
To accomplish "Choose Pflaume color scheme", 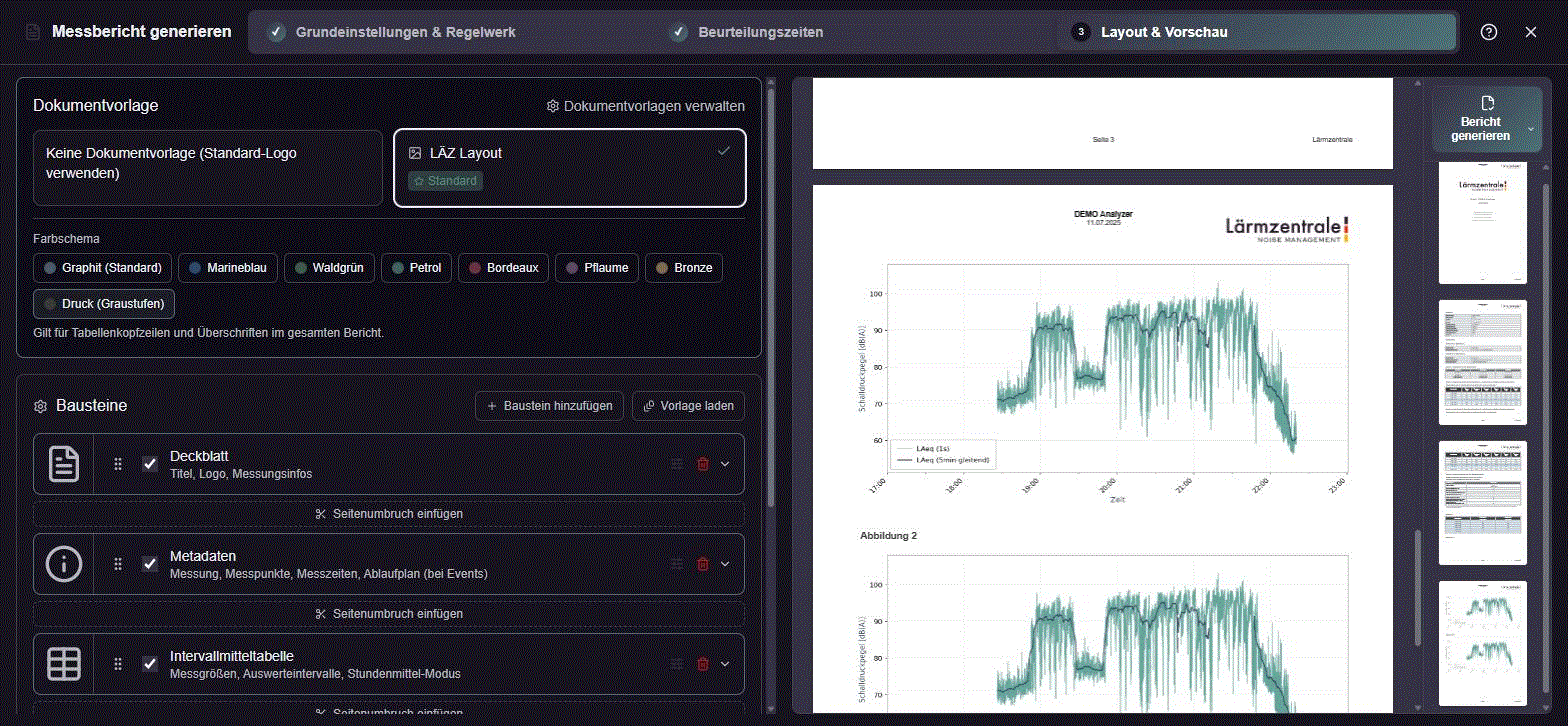I will click(x=597, y=268).
